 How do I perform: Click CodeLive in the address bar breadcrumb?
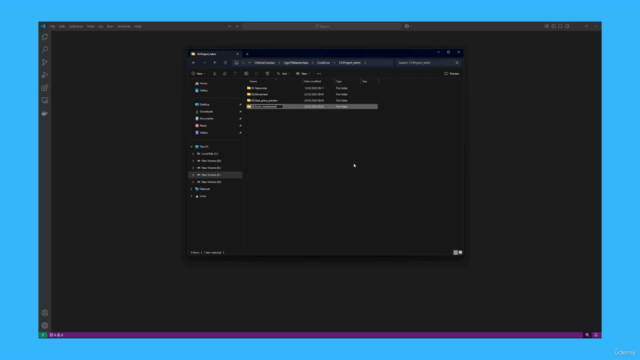[324, 63]
